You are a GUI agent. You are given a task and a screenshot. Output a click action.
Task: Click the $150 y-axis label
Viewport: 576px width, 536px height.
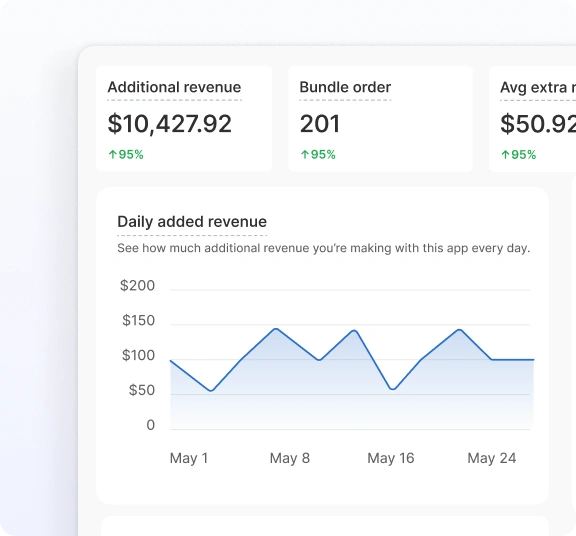pyautogui.click(x=138, y=320)
